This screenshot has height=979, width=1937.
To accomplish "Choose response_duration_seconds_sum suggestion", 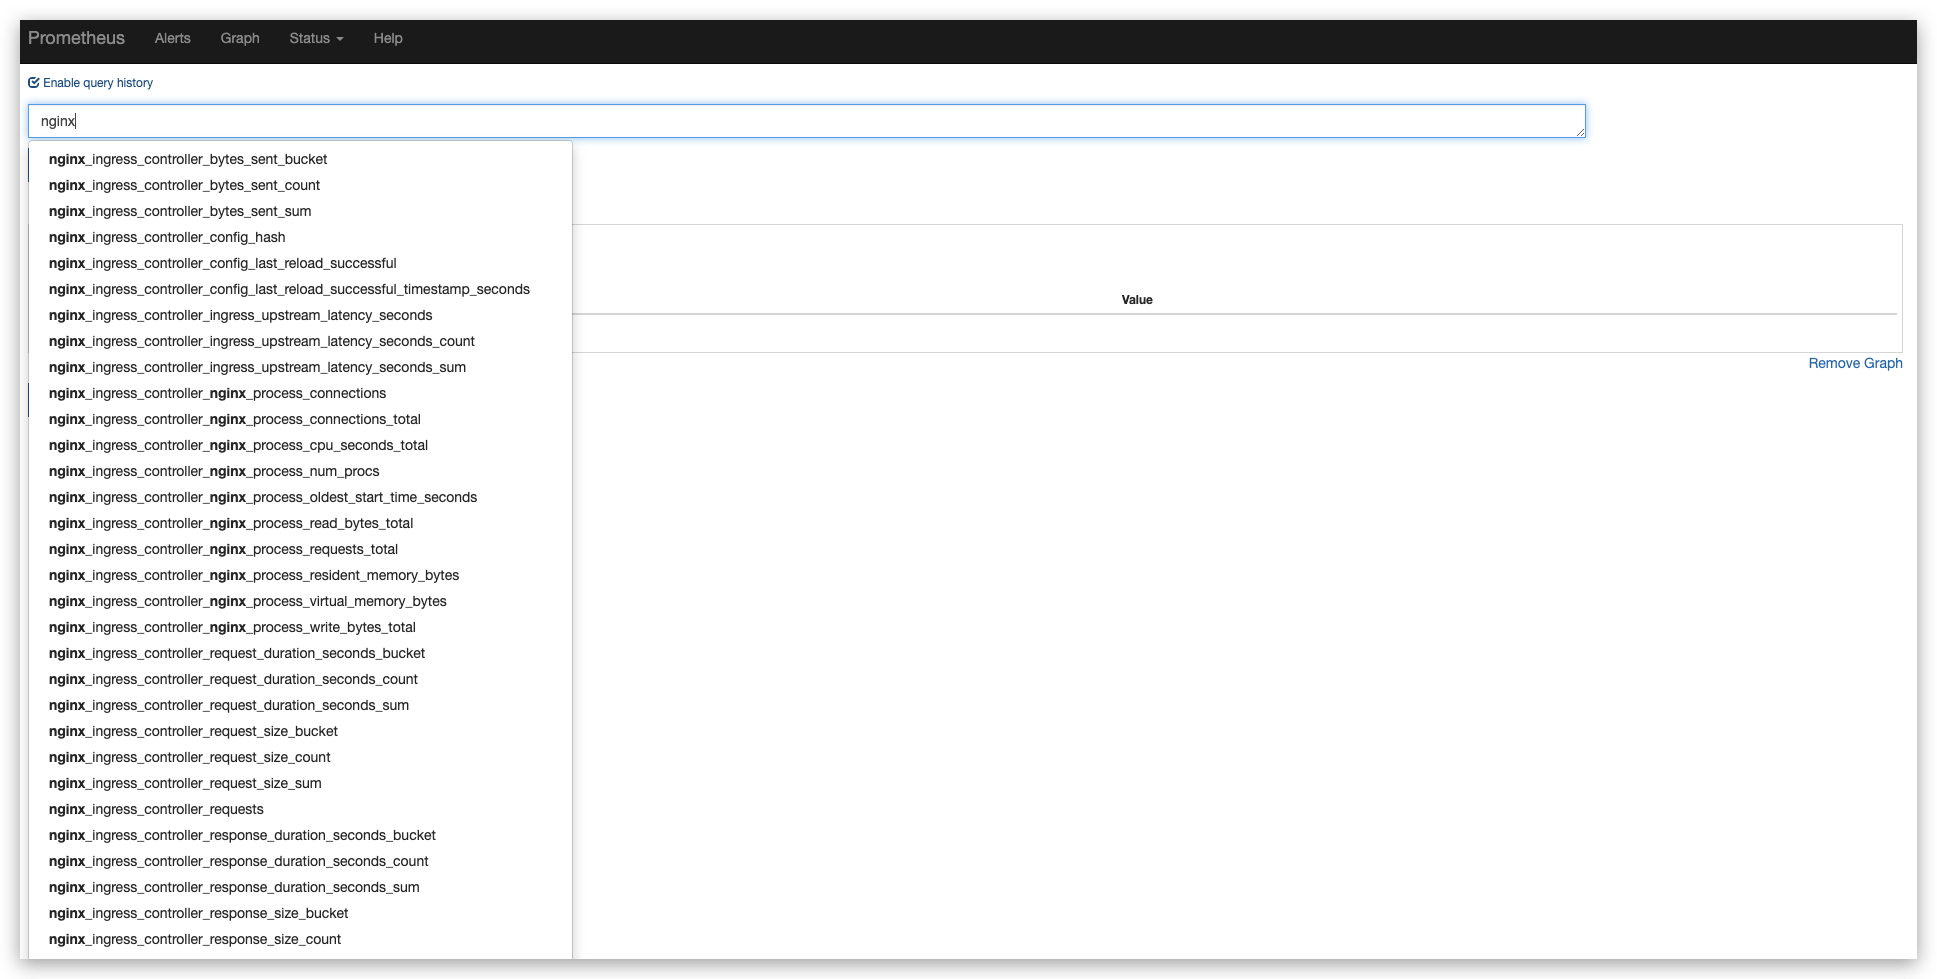I will click(300, 887).
